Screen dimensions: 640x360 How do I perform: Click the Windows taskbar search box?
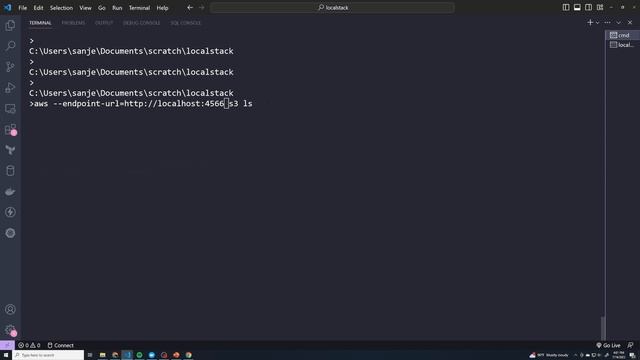coord(48,355)
